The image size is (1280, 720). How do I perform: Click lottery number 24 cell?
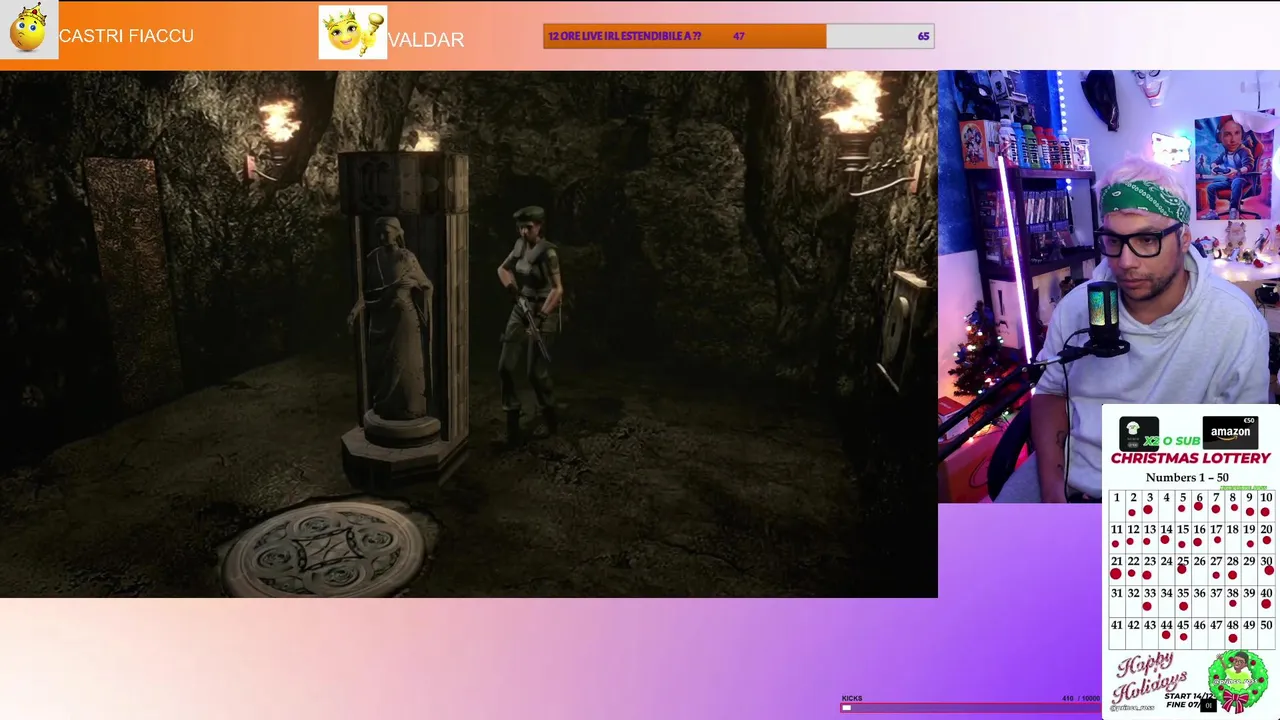1166,568
